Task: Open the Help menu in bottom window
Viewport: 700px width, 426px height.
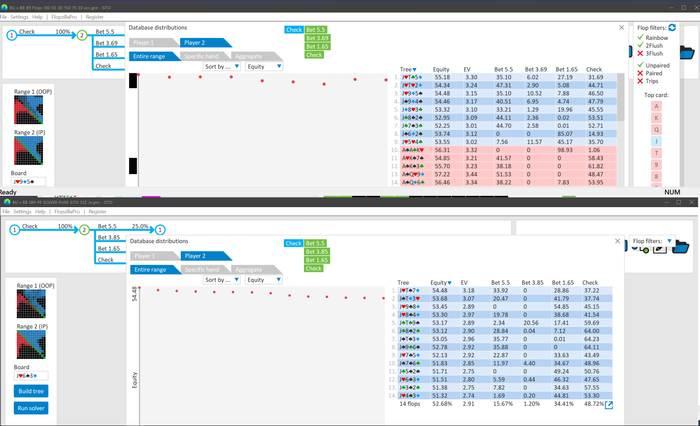Action: [x=40, y=212]
